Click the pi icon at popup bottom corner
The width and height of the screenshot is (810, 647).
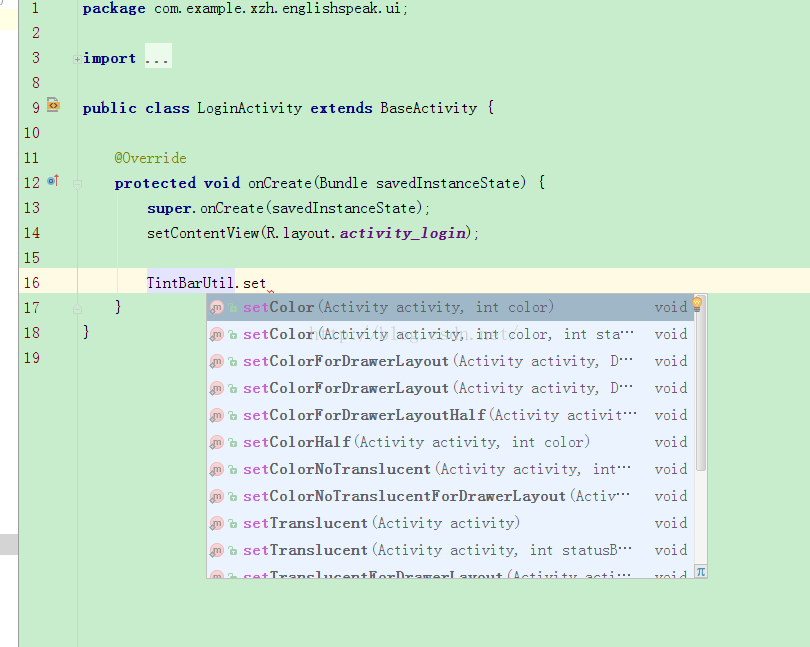(x=700, y=572)
